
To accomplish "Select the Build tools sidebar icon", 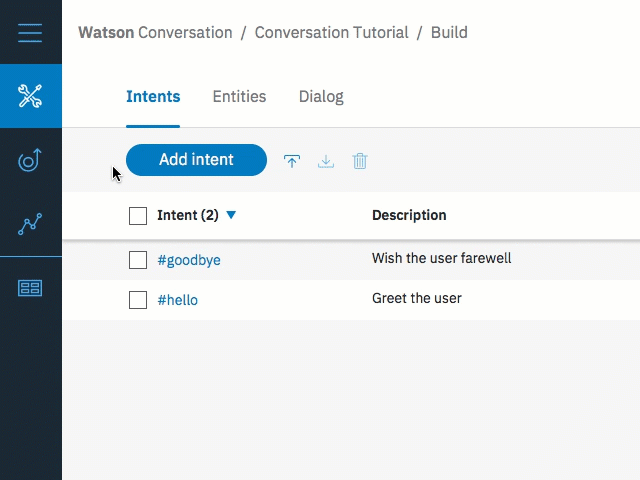I will coord(30,96).
